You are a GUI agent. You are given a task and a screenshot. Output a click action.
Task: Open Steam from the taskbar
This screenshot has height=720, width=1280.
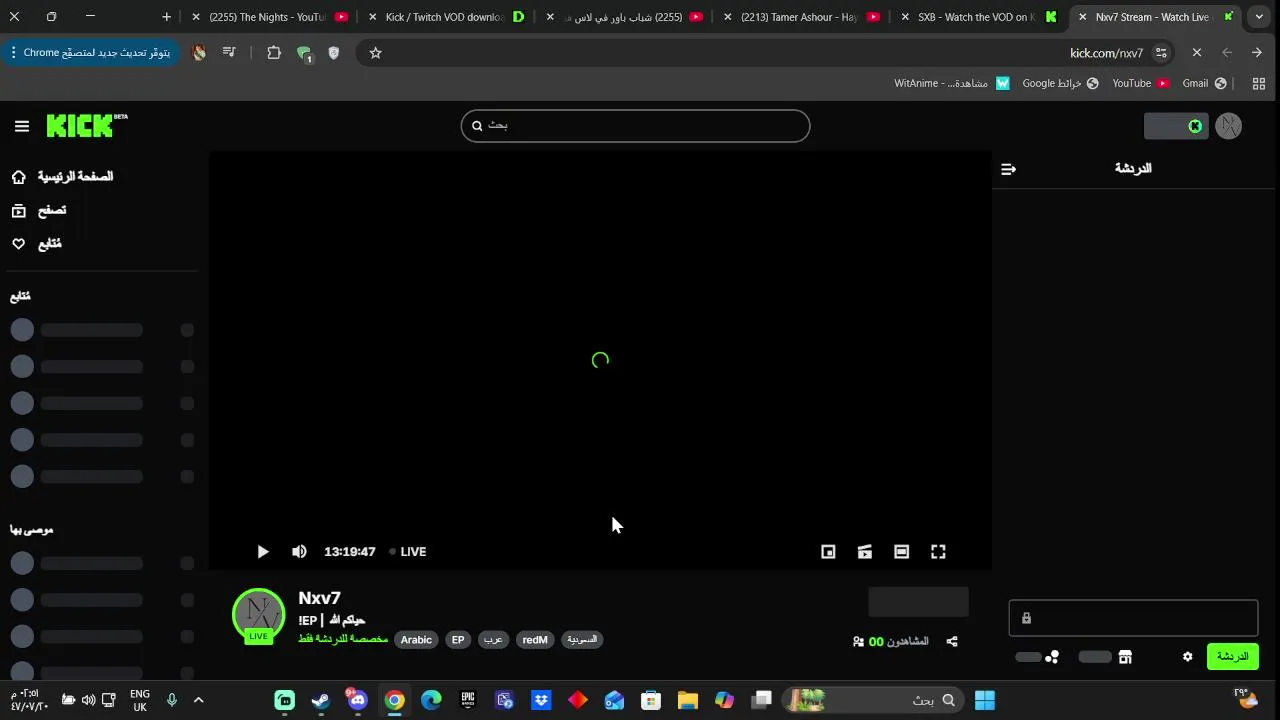321,700
